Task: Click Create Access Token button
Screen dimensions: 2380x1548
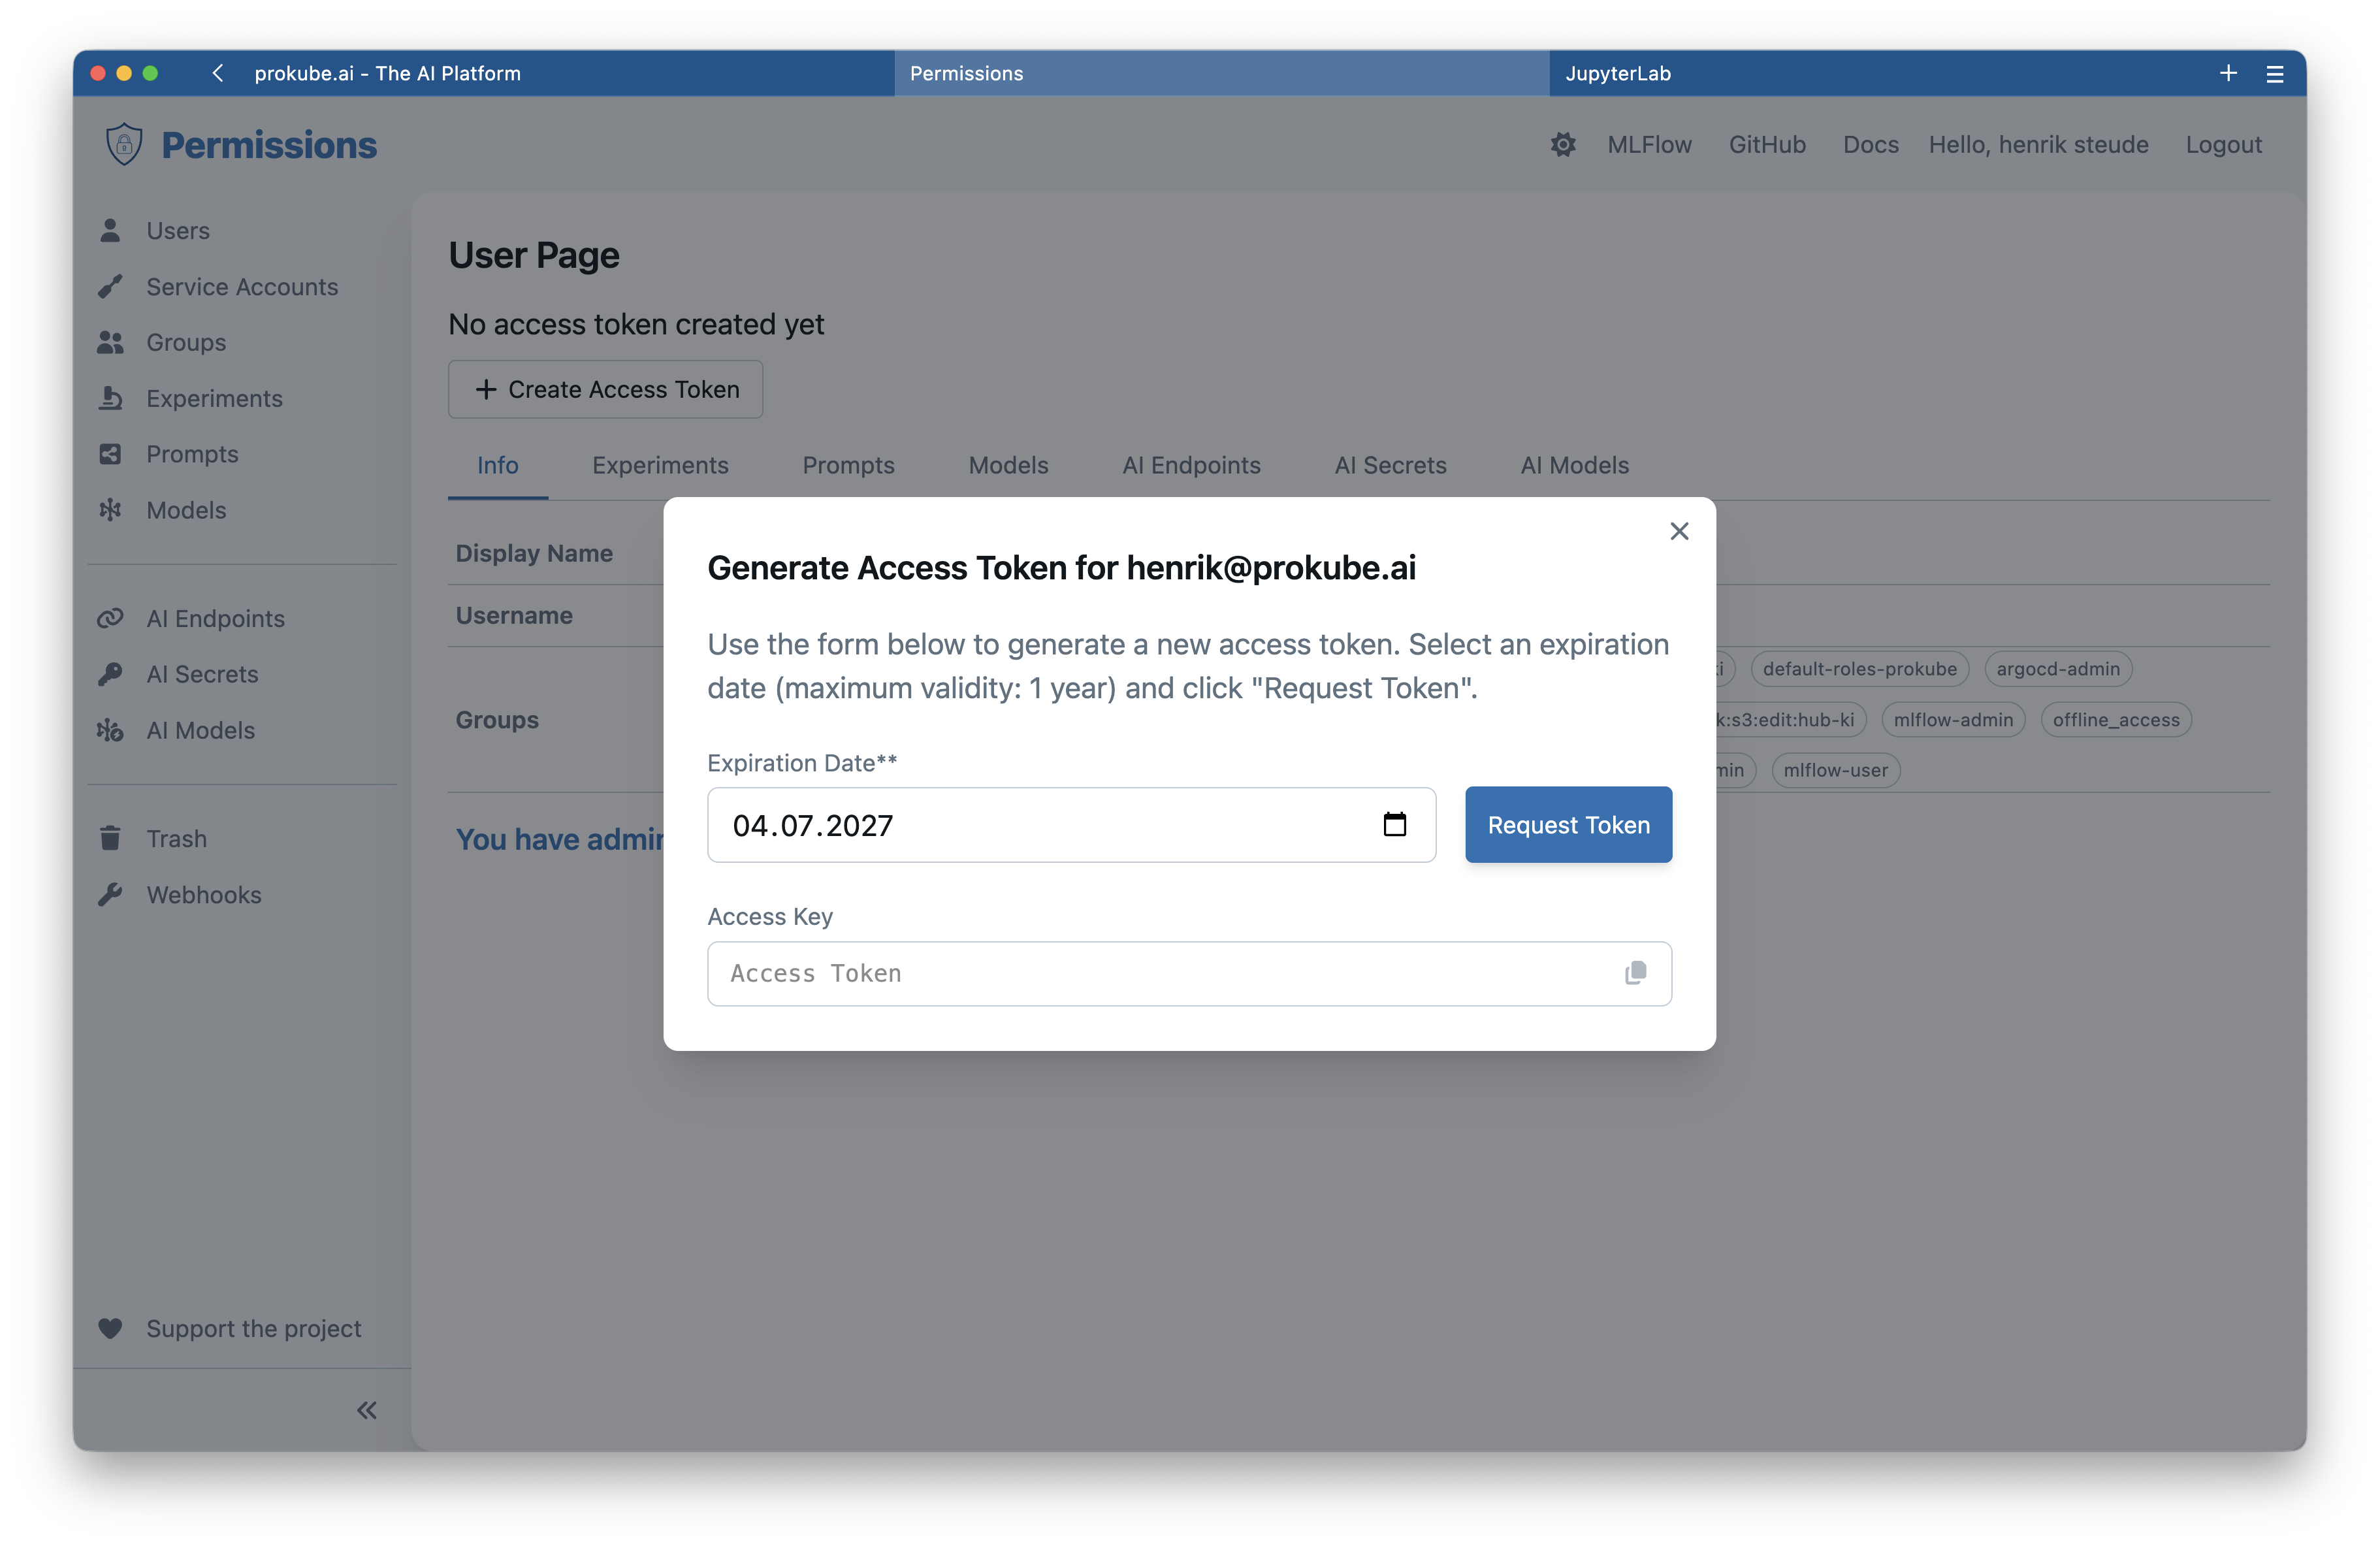Action: point(605,389)
